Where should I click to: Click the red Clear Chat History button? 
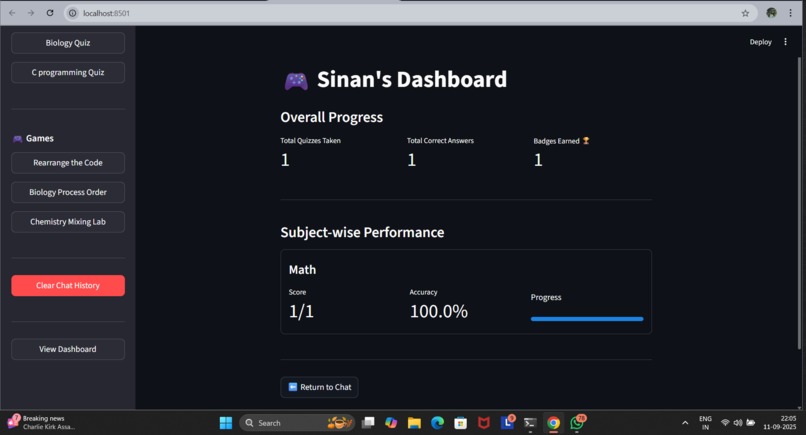pyautogui.click(x=68, y=285)
